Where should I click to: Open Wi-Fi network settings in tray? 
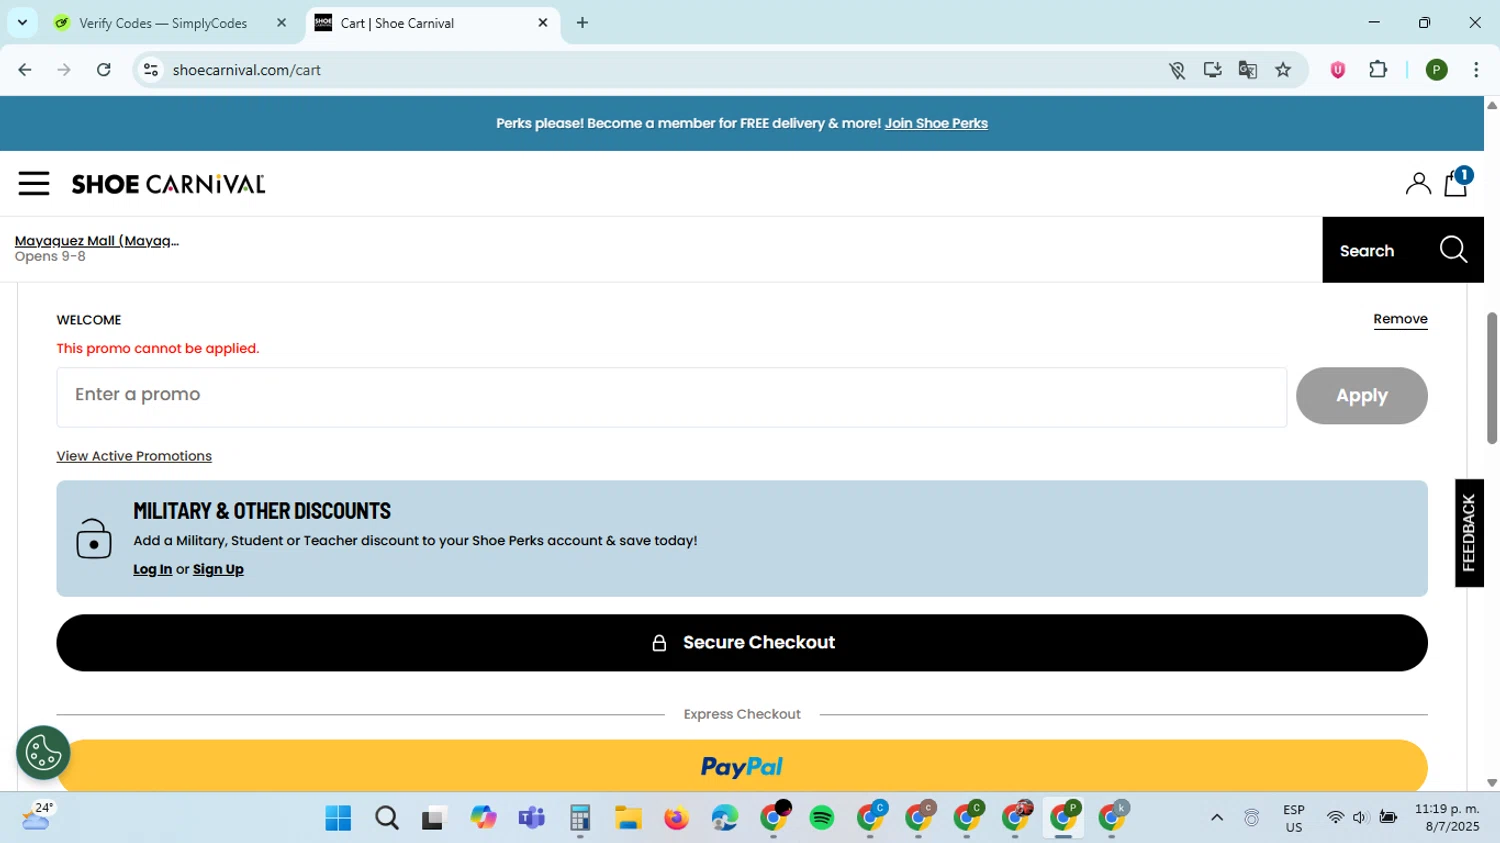coord(1335,818)
